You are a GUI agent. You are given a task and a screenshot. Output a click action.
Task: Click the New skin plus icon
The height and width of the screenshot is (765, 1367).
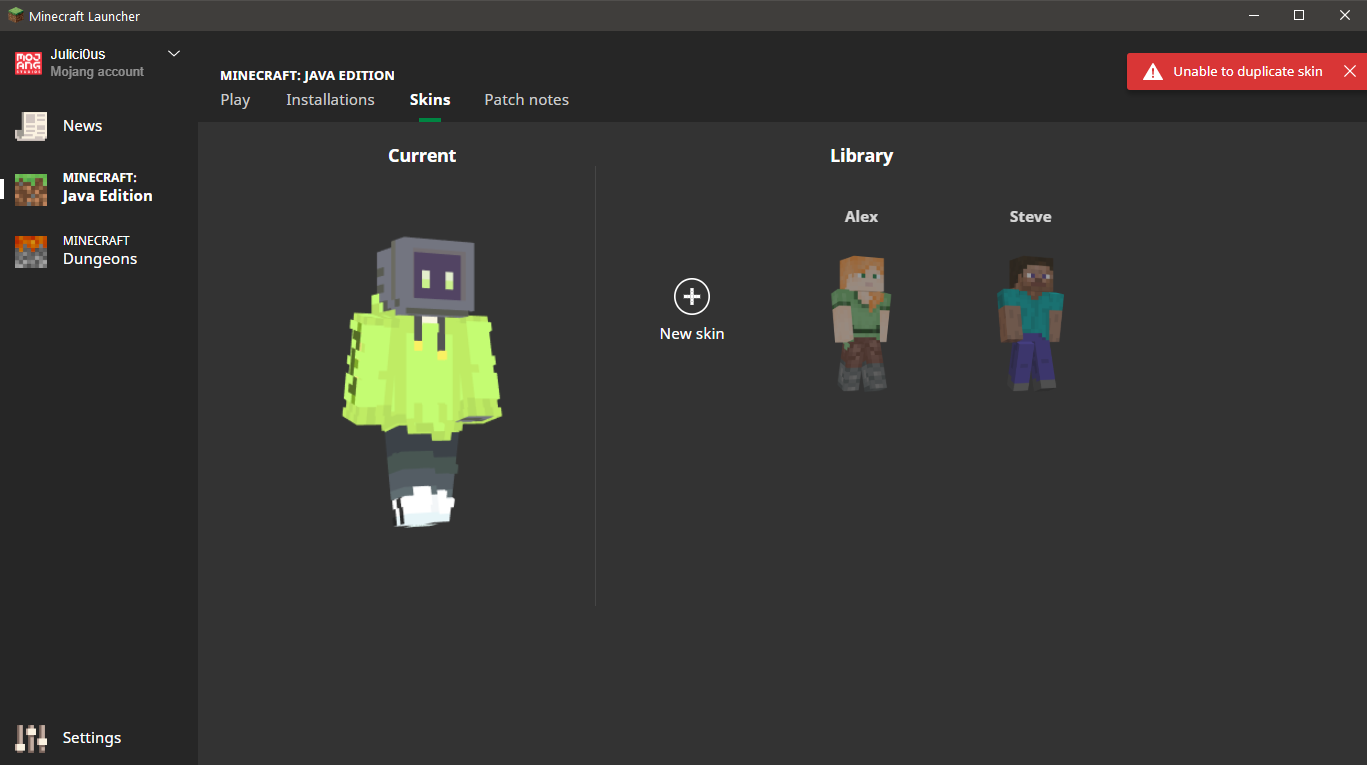(x=692, y=296)
